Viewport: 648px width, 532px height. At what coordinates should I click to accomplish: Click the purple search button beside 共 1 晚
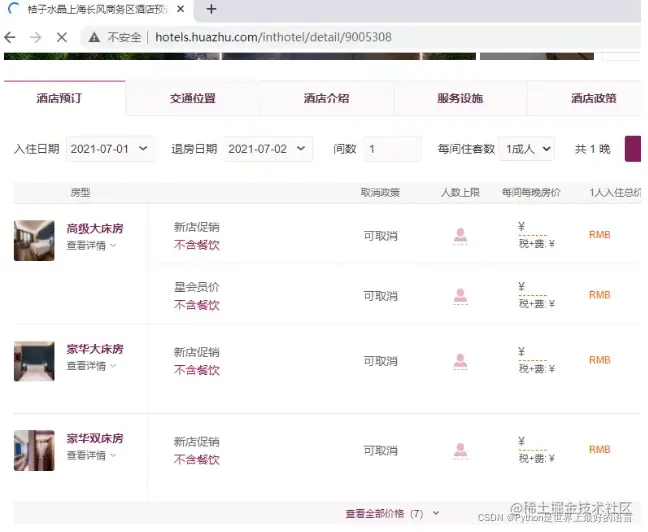[633, 149]
